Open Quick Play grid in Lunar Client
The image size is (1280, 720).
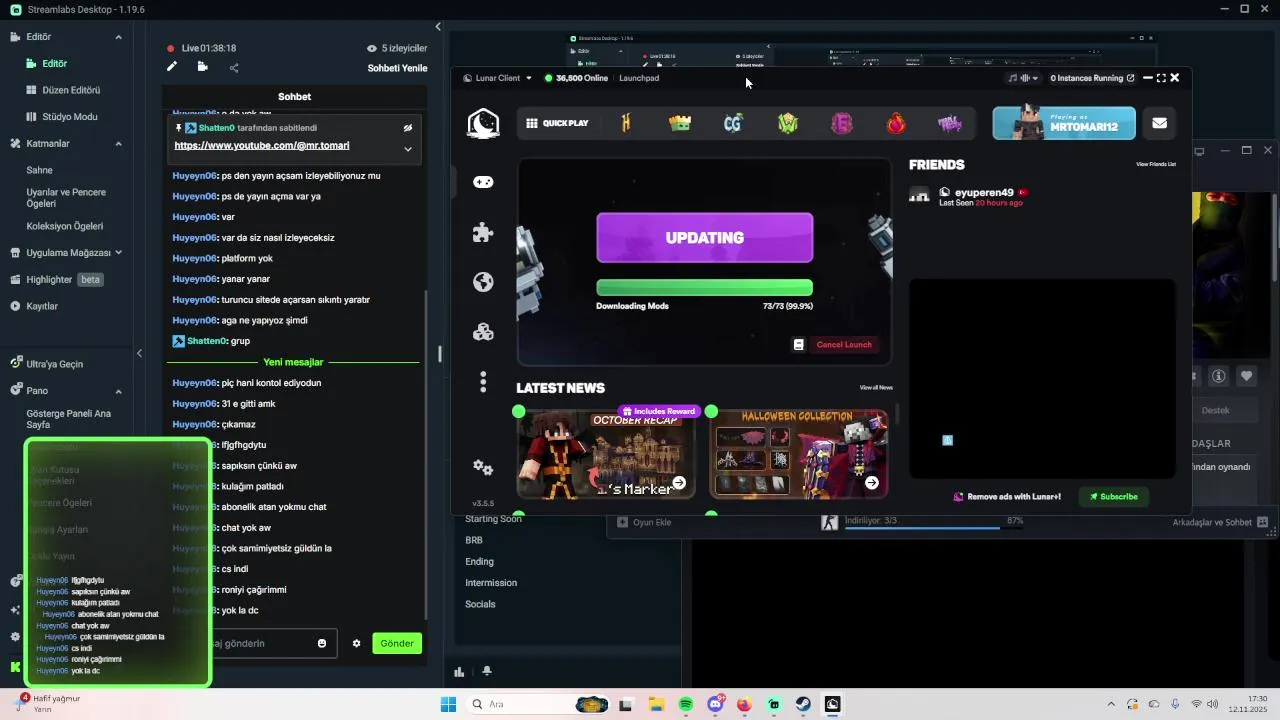pyautogui.click(x=558, y=123)
